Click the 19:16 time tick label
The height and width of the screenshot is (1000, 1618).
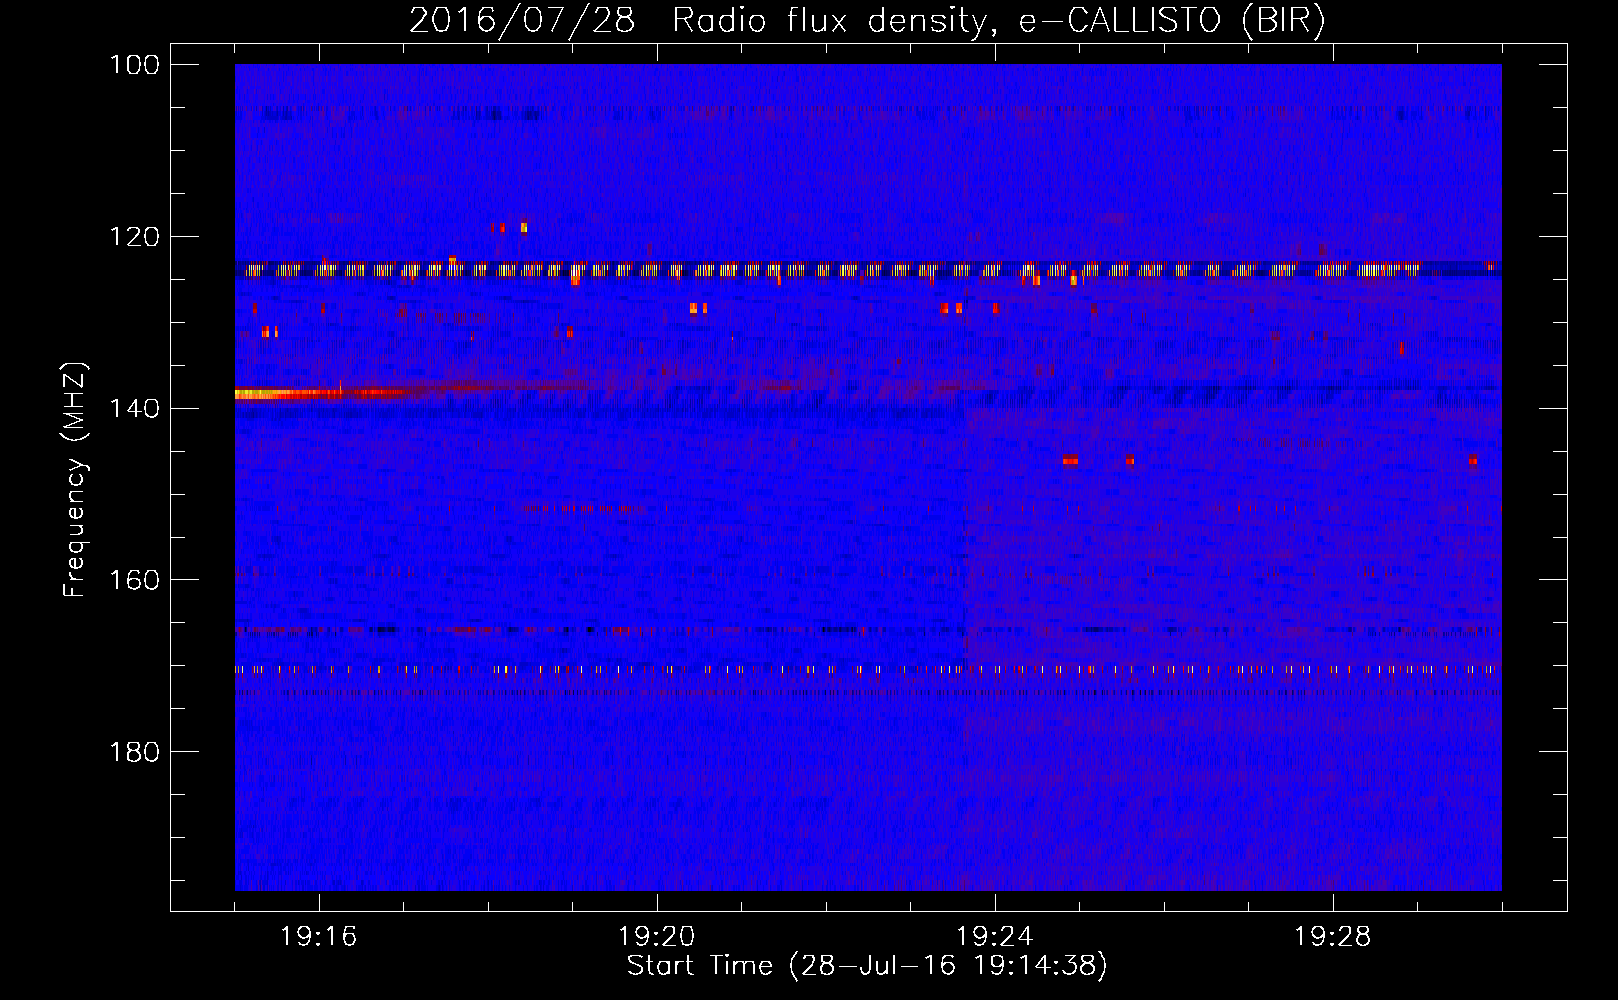pyautogui.click(x=319, y=937)
